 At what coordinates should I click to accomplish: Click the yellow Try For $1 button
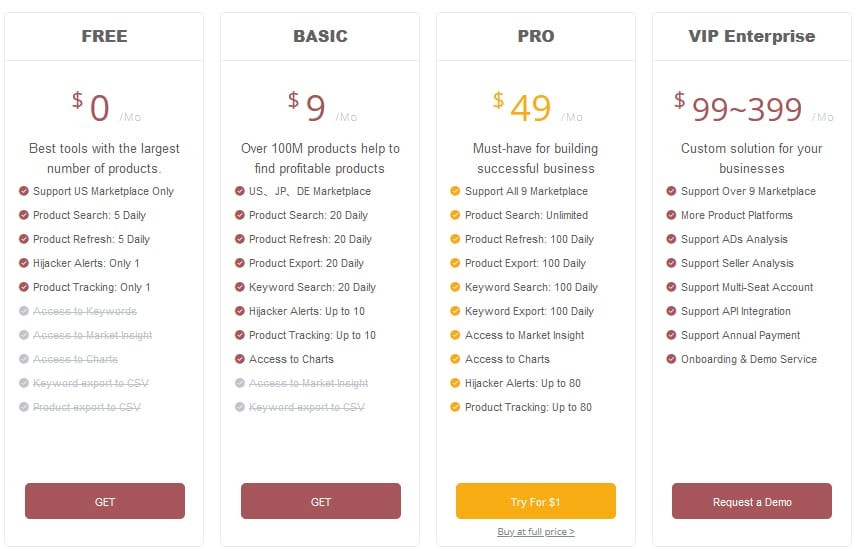[x=536, y=501]
